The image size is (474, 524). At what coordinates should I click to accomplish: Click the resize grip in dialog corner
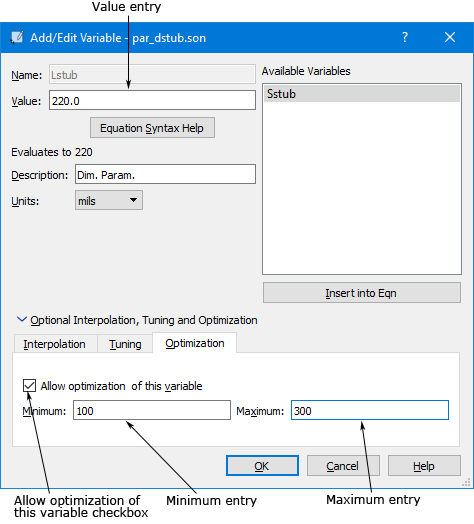466,482
